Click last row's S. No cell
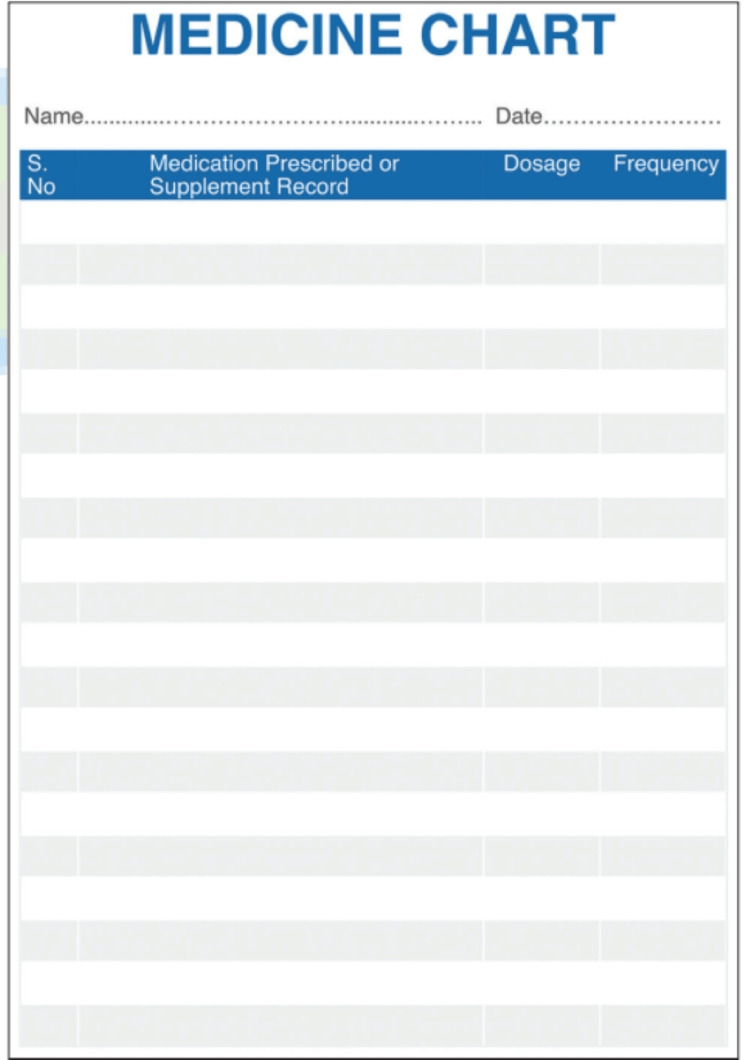Image resolution: width=750 pixels, height=1060 pixels. 49,1026
